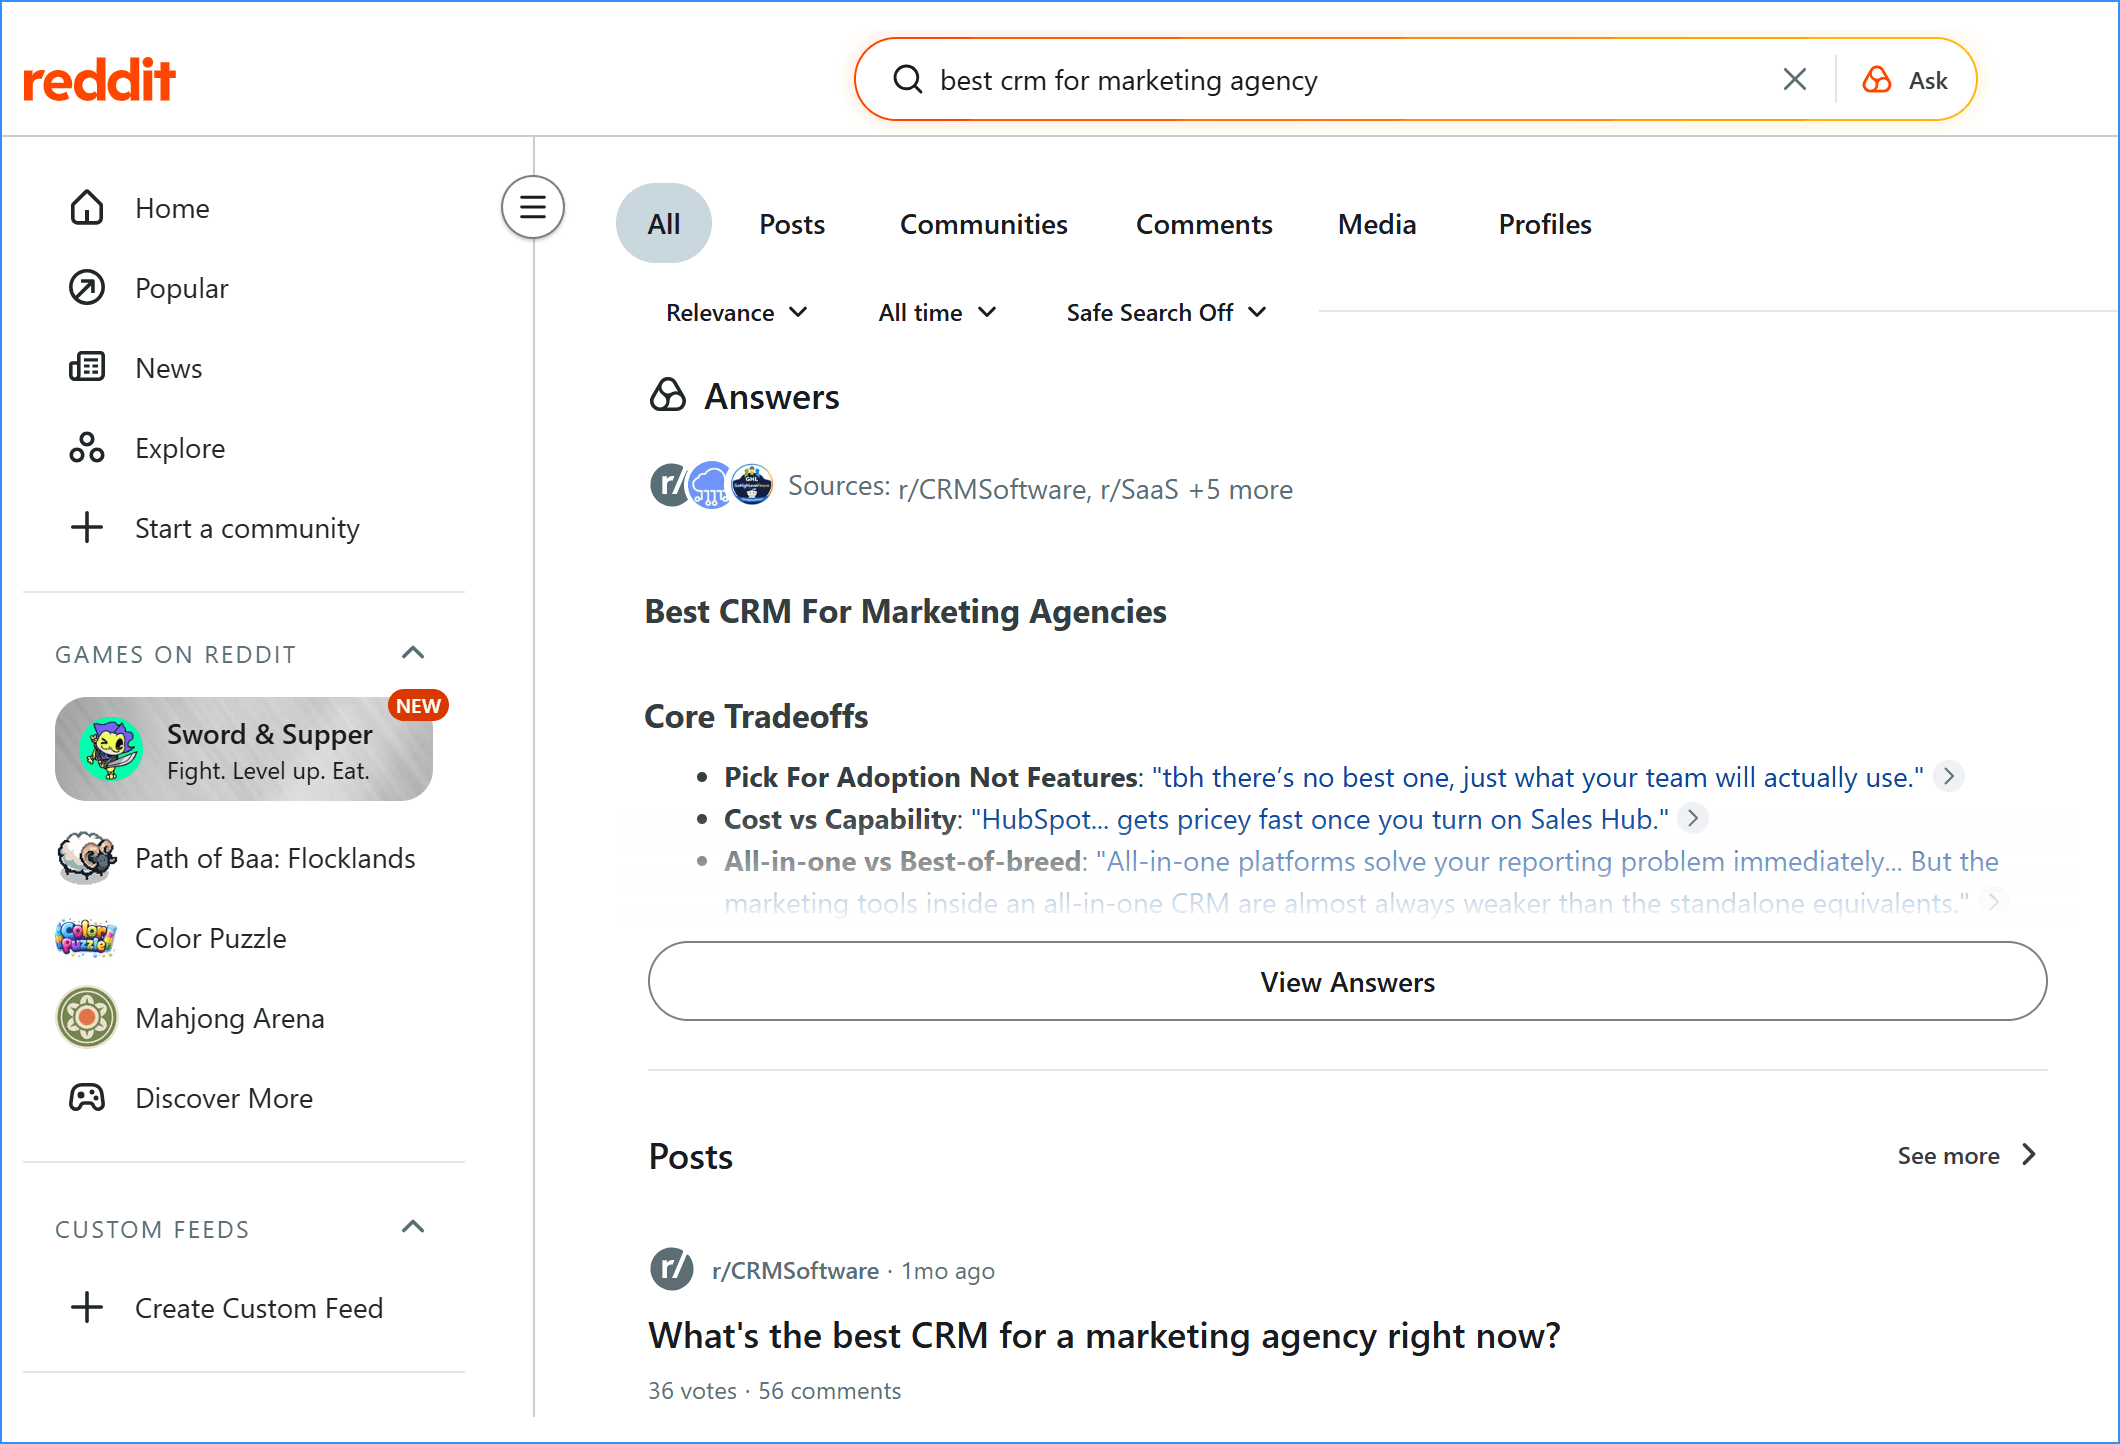
Task: Switch to the Posts tab
Action: pos(792,224)
